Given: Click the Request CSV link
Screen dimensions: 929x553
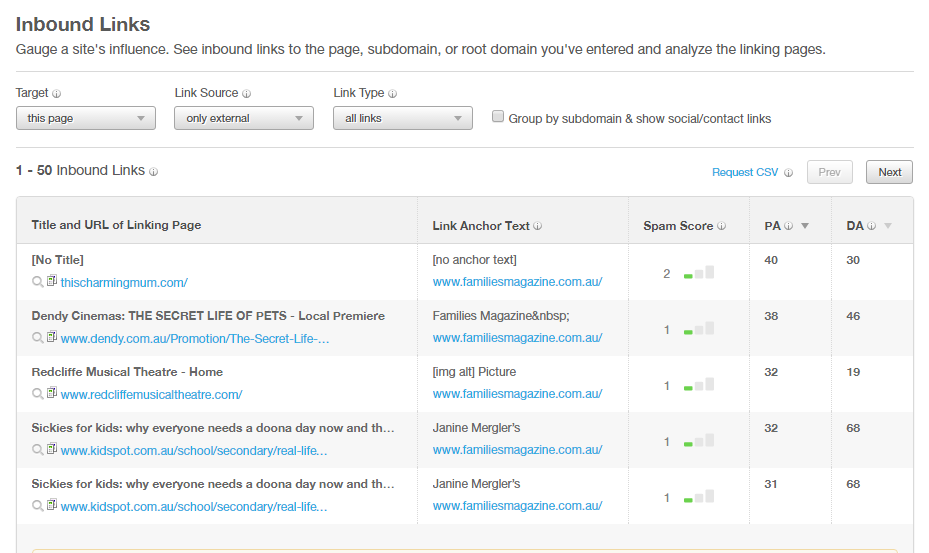Looking at the screenshot, I should [745, 172].
